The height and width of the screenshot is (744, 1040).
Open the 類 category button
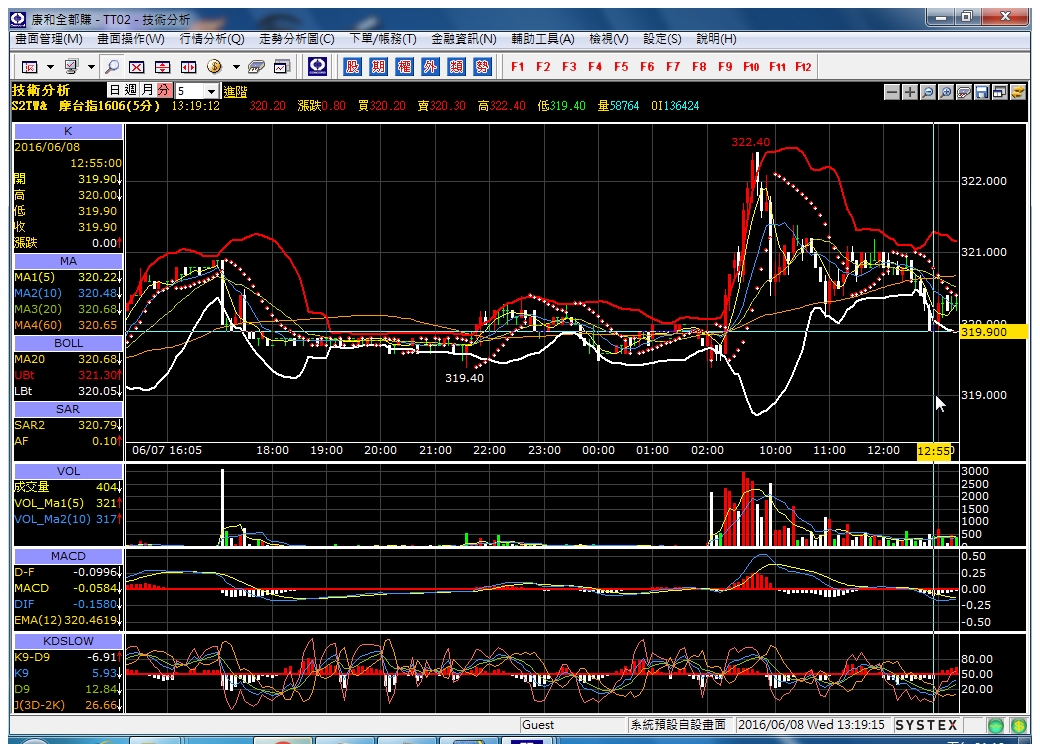(456, 66)
